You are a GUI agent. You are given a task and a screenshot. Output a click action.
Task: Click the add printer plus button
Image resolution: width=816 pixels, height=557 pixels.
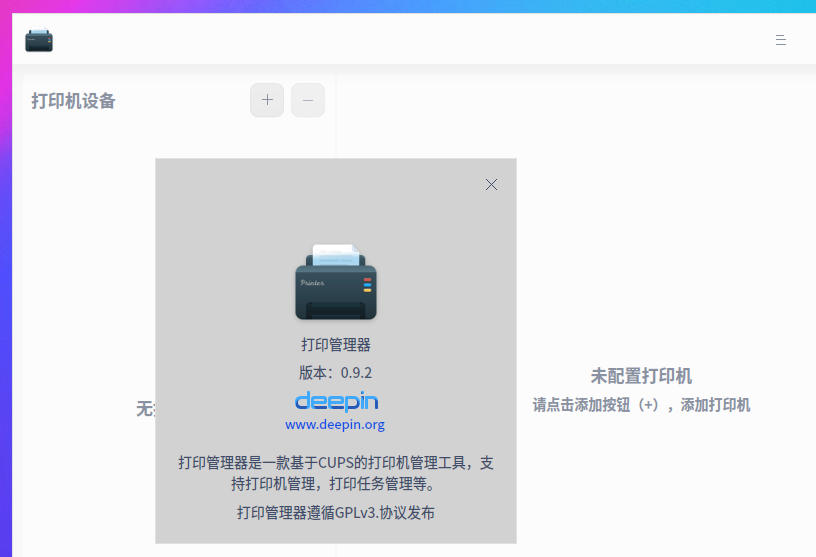[267, 100]
